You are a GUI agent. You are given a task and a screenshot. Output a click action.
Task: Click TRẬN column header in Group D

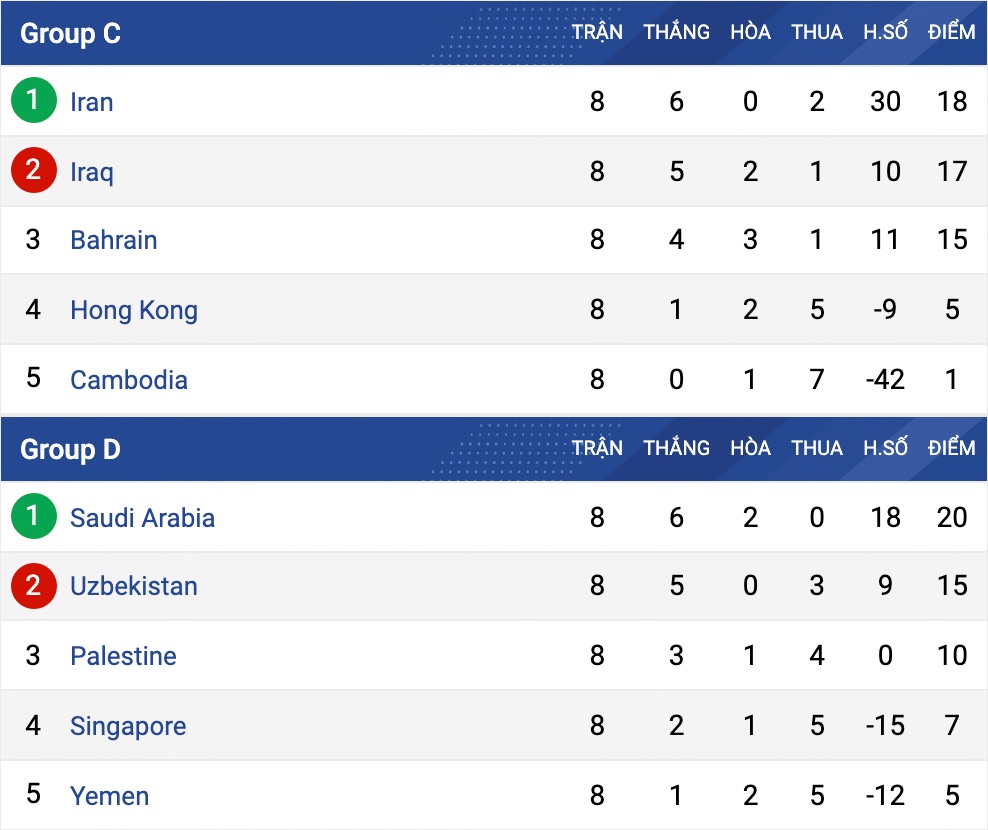597,448
